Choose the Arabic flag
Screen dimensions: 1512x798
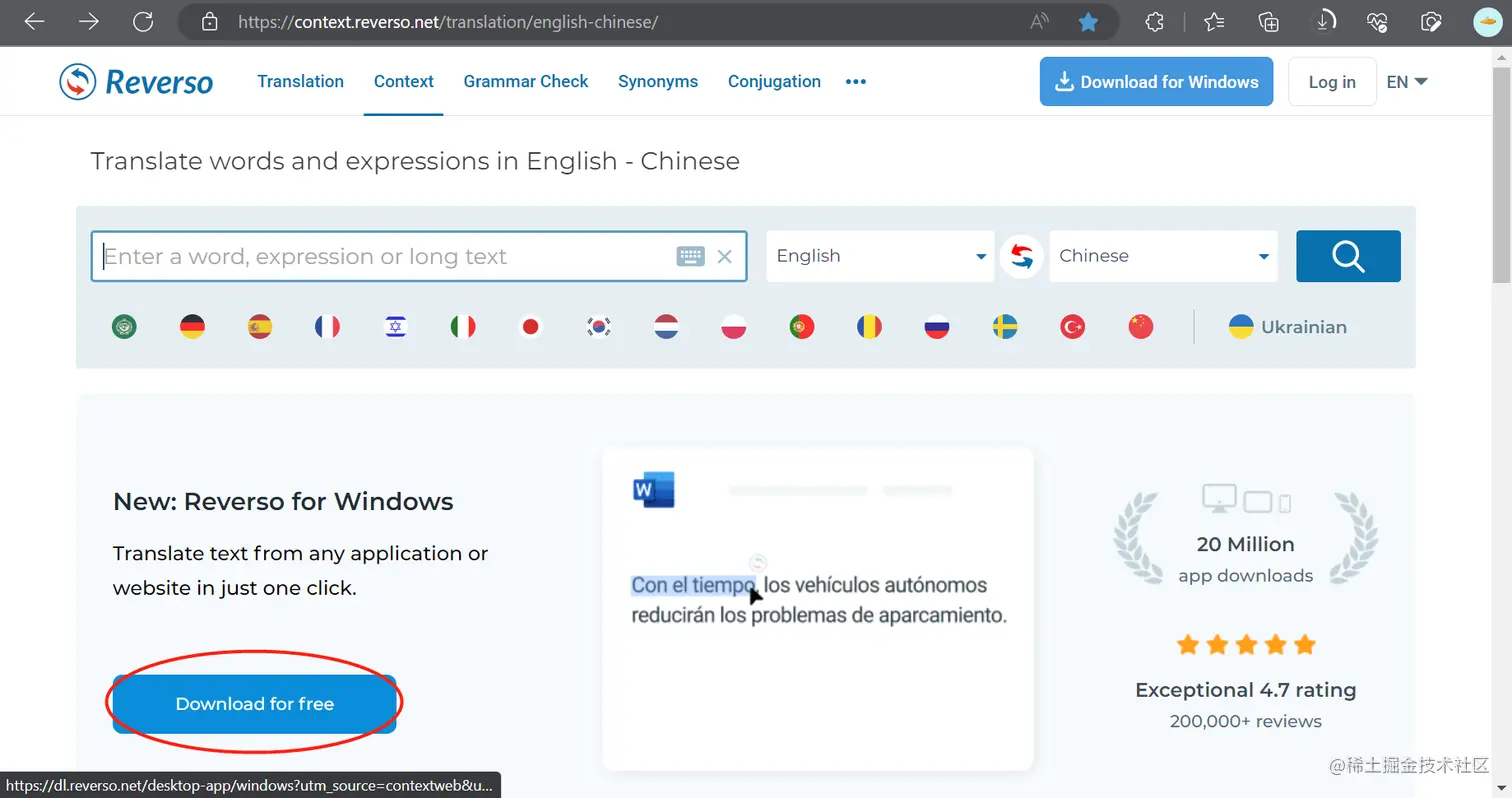(124, 327)
